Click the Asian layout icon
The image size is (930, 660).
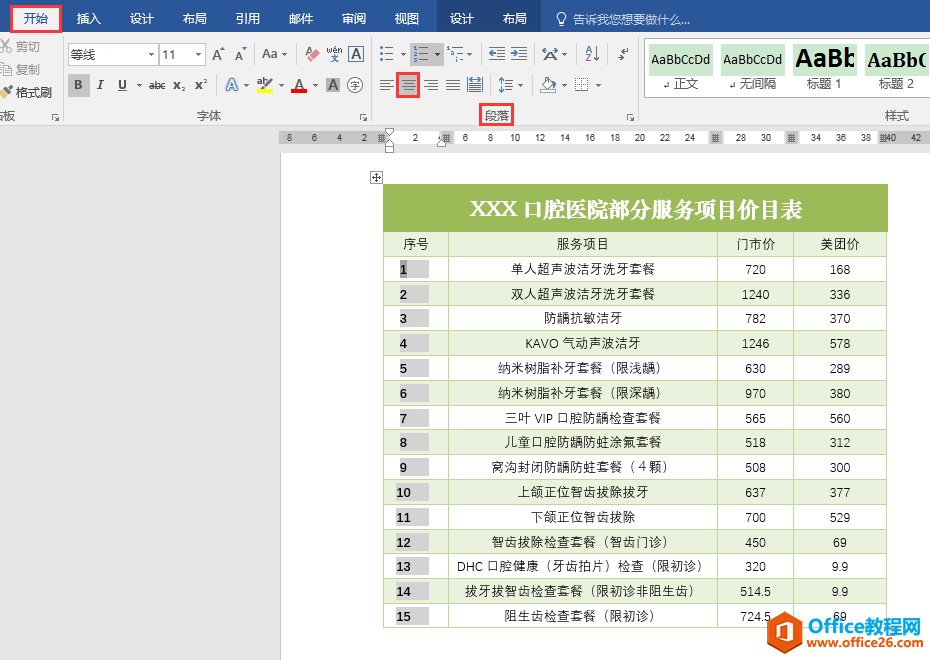click(550, 55)
